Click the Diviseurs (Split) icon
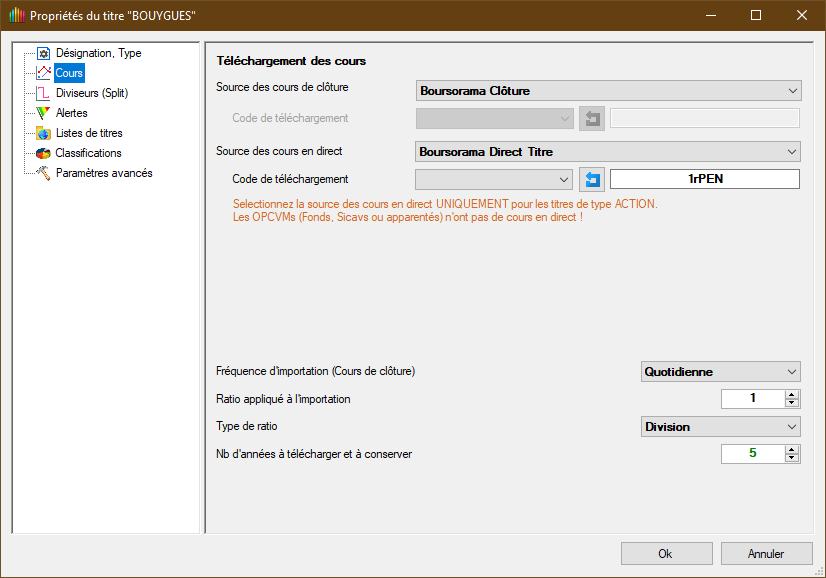 pyautogui.click(x=43, y=93)
